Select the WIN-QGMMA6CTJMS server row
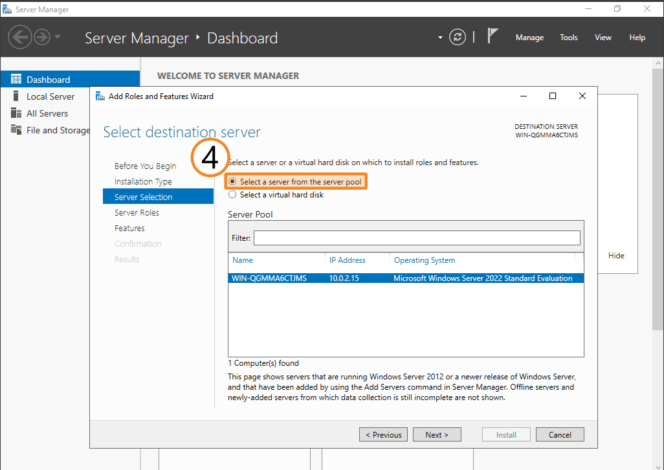The image size is (664, 470). point(406,278)
